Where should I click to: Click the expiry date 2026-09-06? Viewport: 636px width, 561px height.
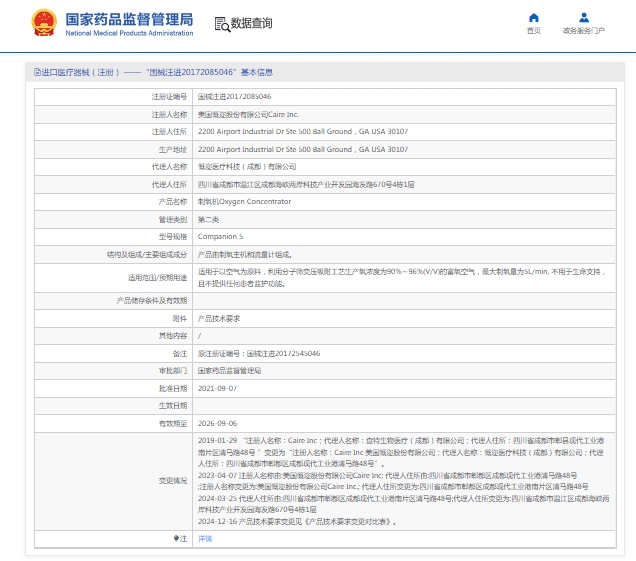pos(217,423)
